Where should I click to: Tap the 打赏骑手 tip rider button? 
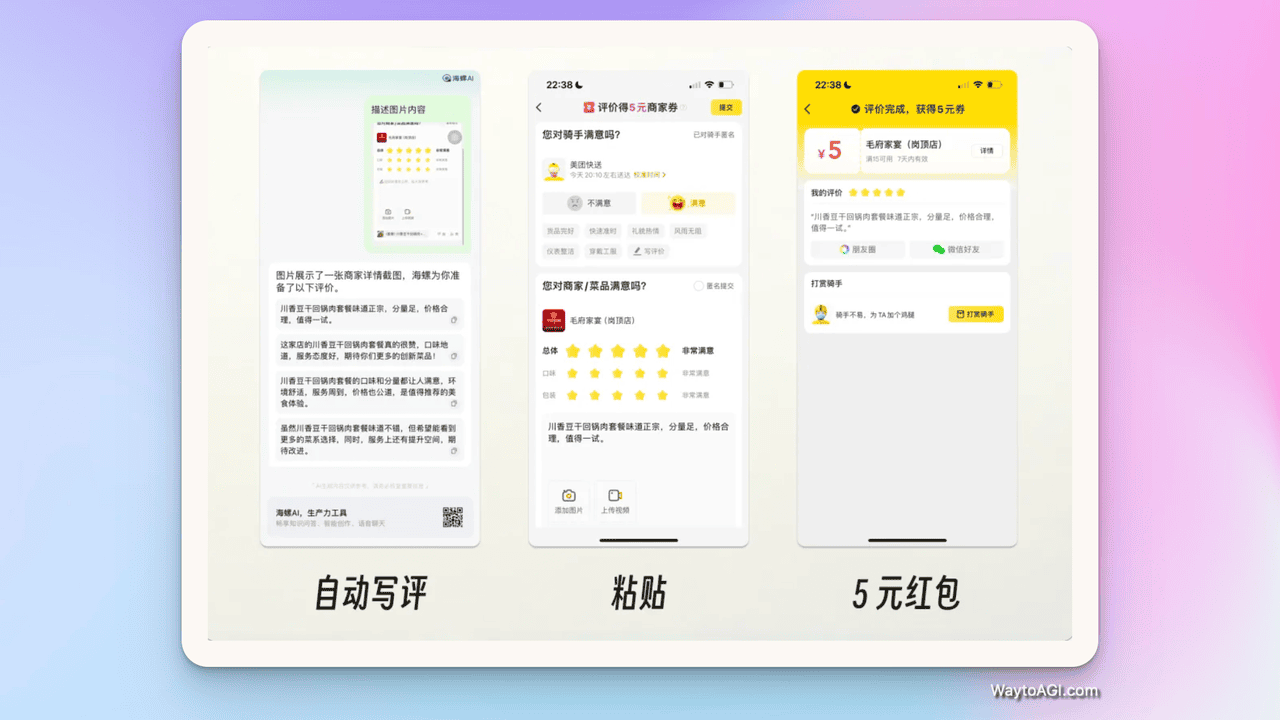pyautogui.click(x=975, y=314)
